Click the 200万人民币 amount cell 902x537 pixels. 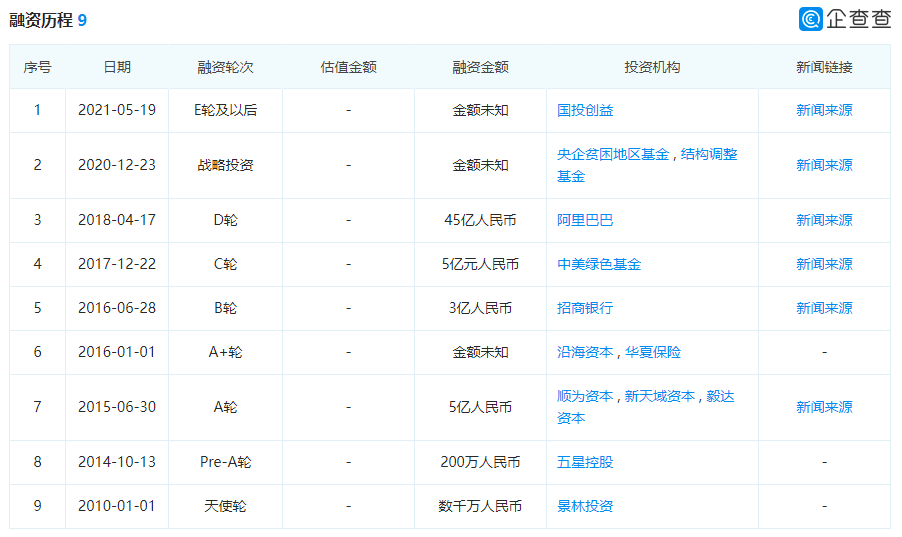[480, 462]
